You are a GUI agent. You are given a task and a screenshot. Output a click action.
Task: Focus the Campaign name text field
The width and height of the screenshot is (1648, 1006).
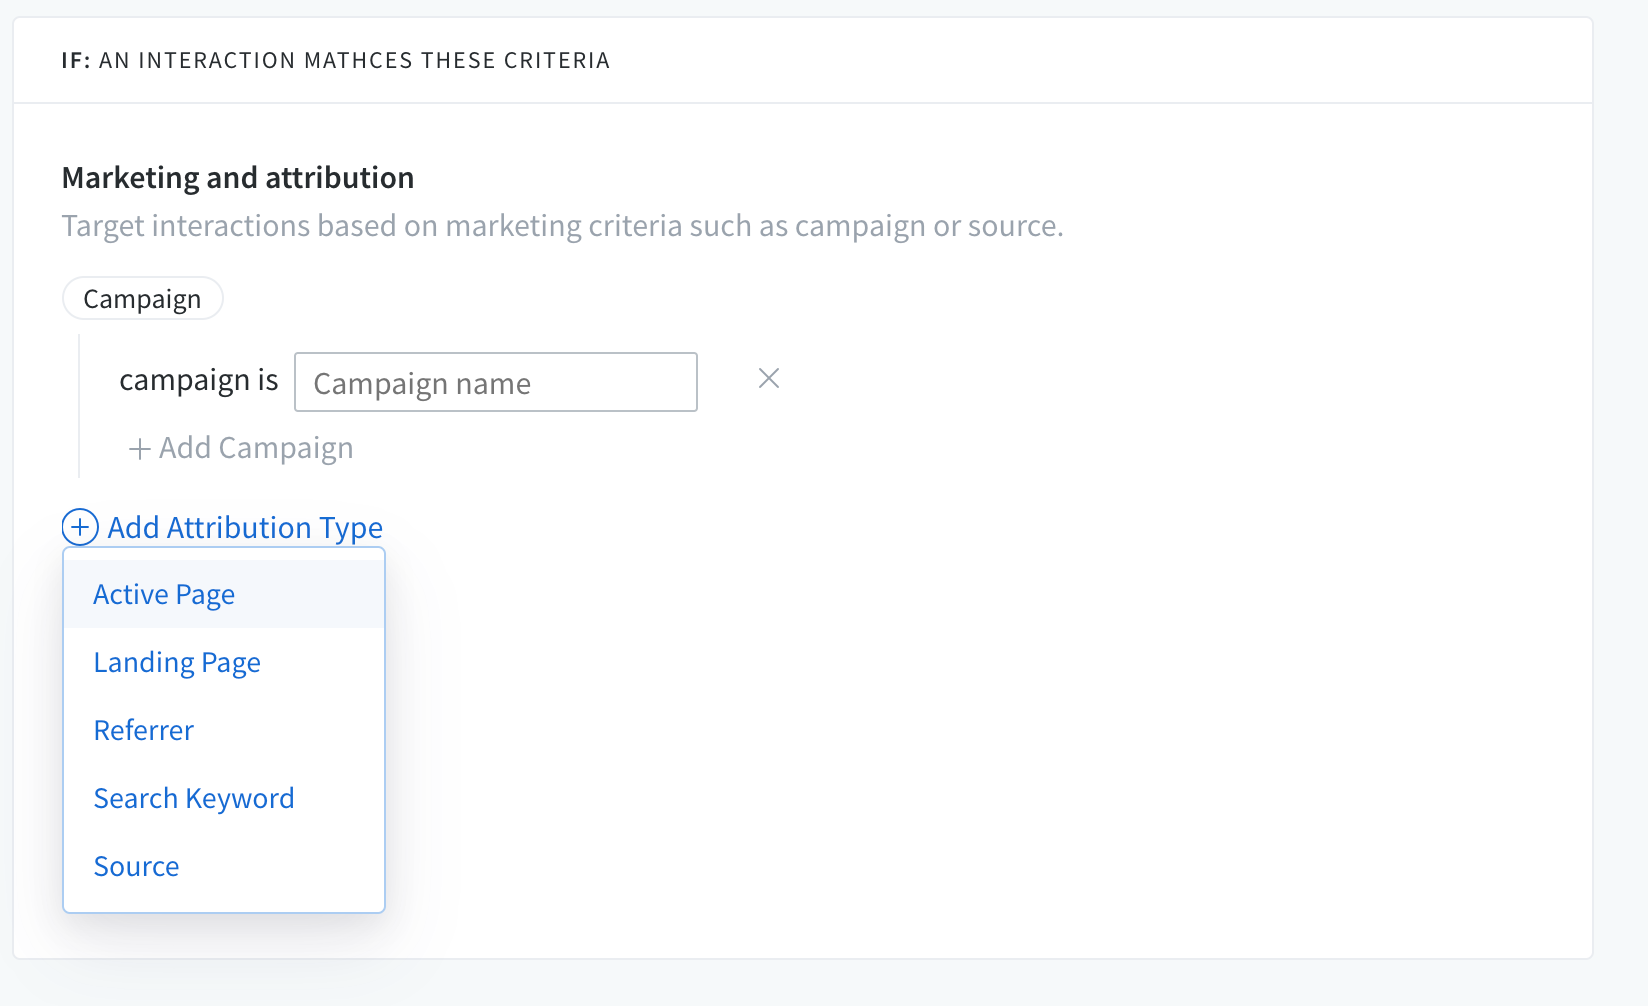495,382
